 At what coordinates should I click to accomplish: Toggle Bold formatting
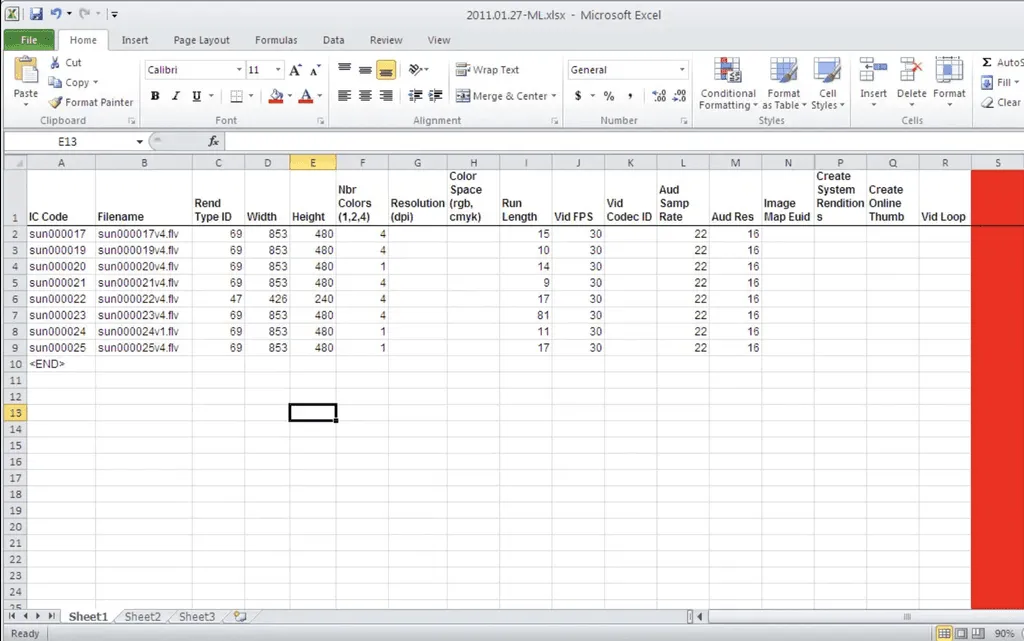[155, 96]
